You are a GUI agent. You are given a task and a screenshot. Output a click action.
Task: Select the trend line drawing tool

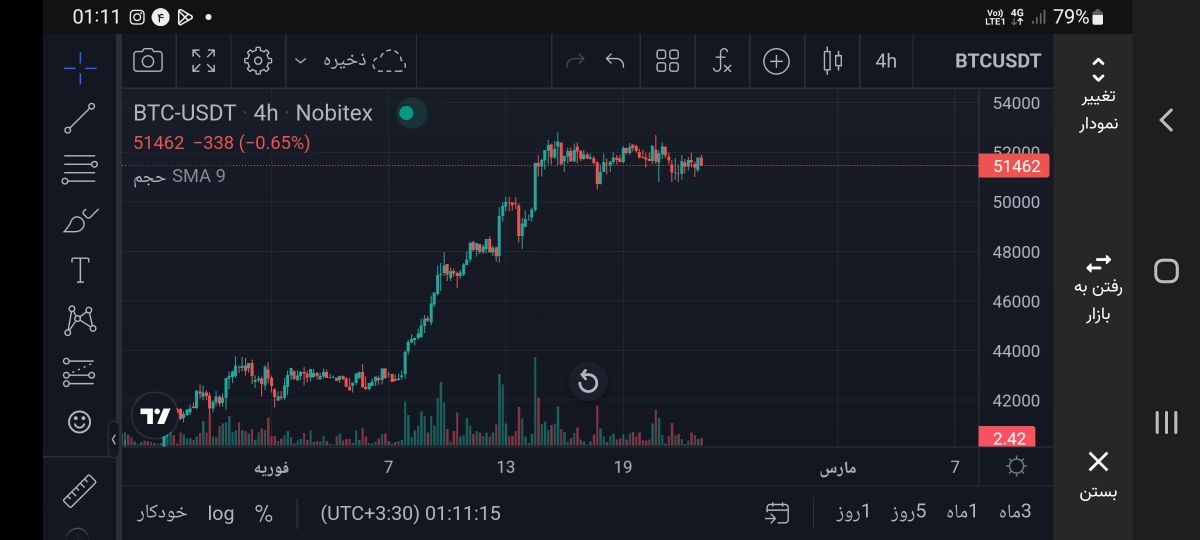[x=80, y=118]
